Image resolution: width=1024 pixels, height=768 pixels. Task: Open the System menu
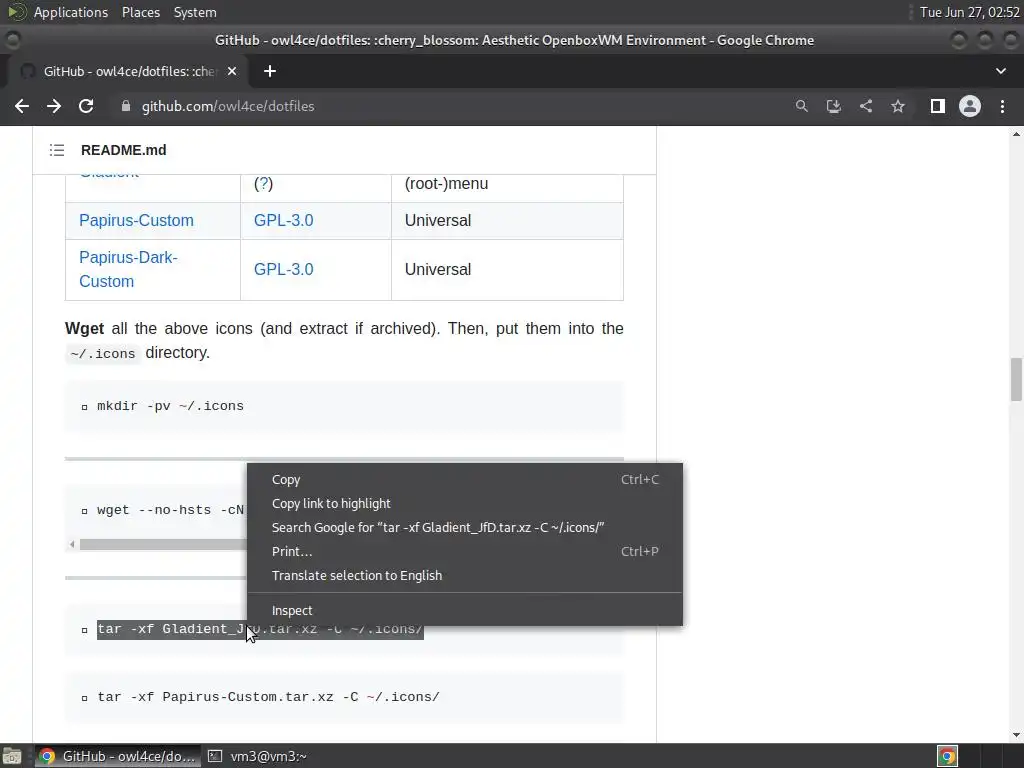click(195, 12)
